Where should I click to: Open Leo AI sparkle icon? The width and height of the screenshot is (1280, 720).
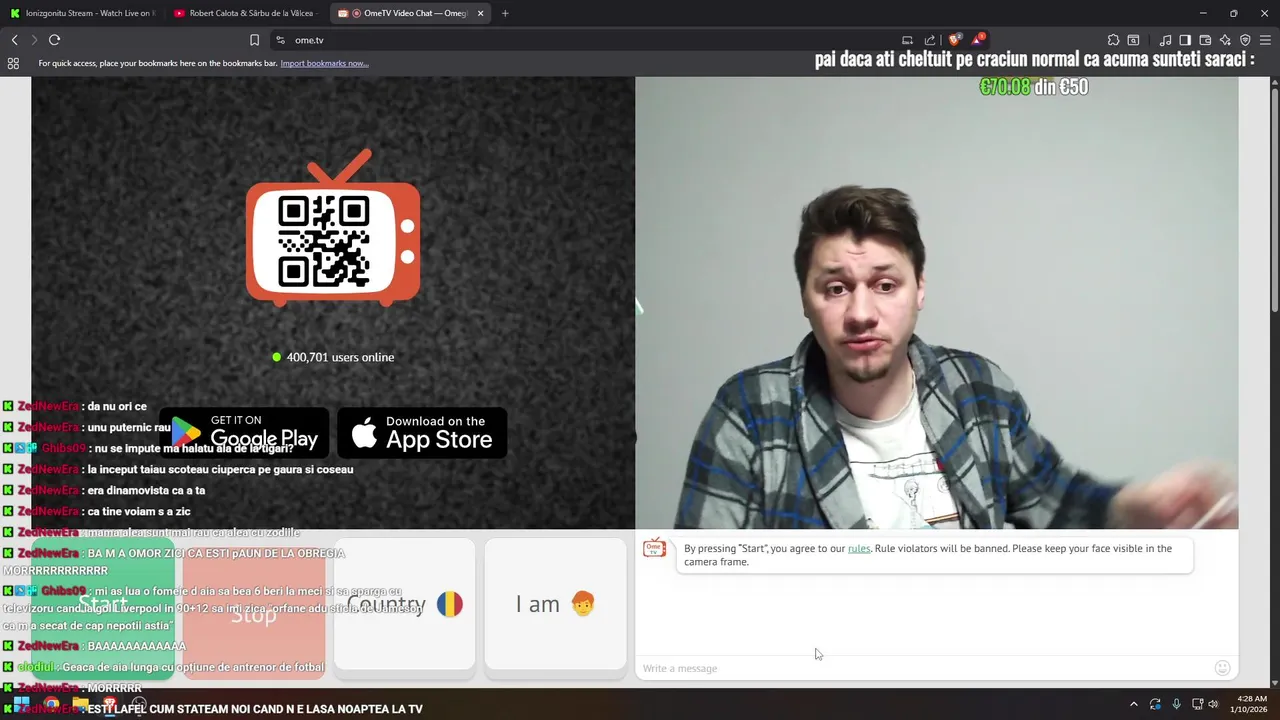(1225, 40)
